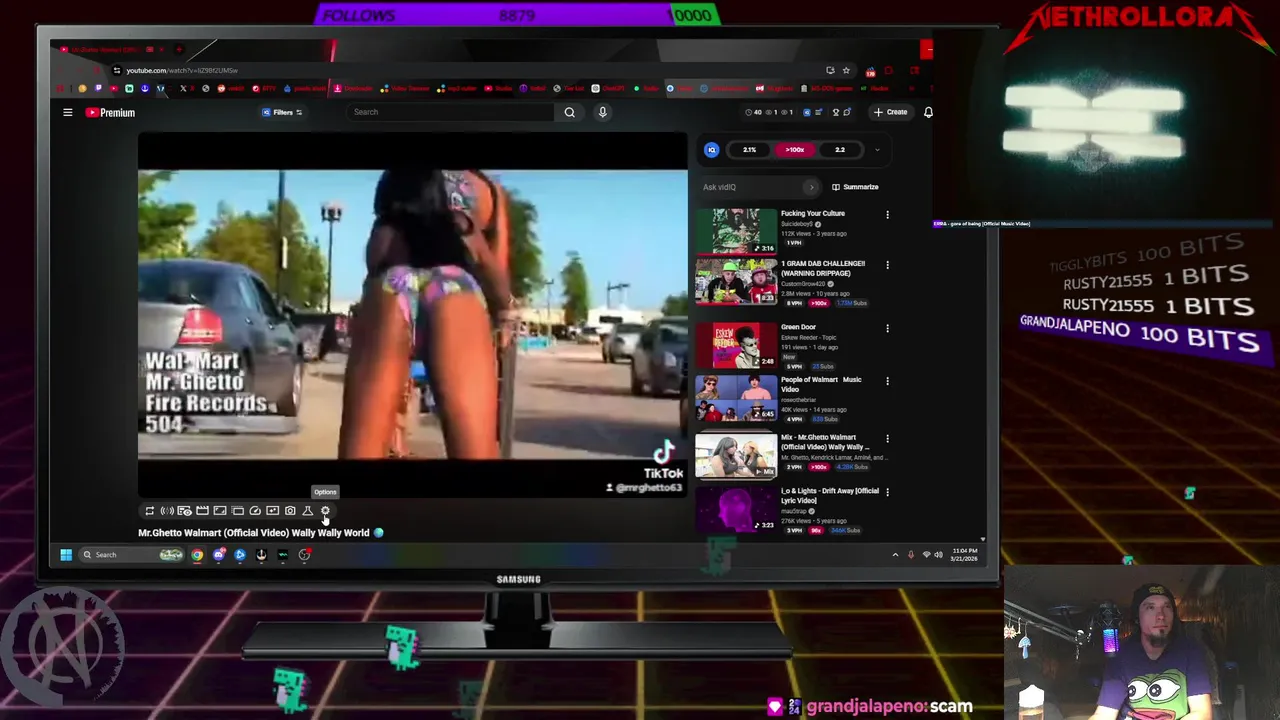Open Chrome from the taskbar

(x=197, y=555)
